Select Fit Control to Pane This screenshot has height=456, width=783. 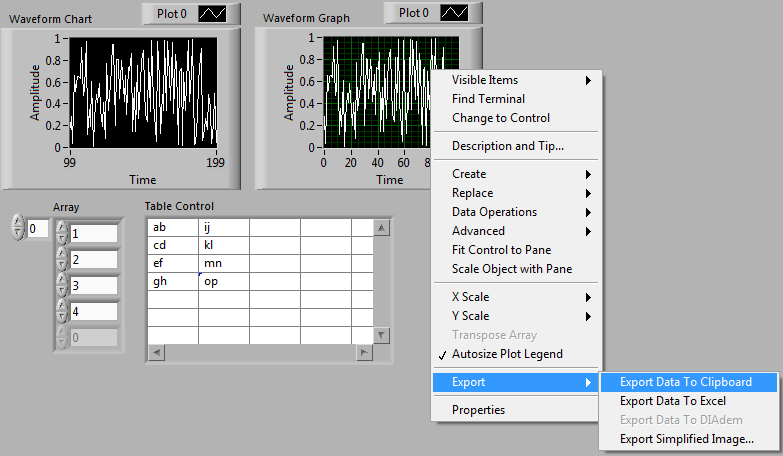(x=516, y=250)
